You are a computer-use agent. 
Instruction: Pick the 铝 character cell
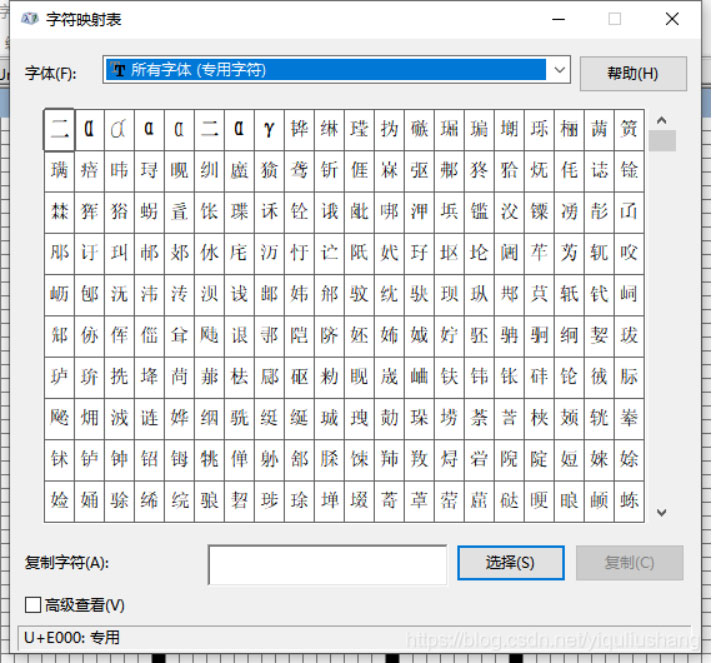tap(150, 459)
